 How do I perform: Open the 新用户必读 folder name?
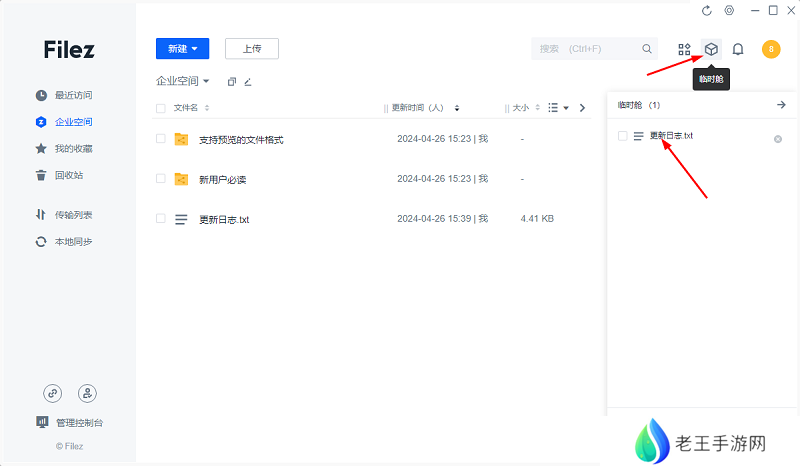(222, 180)
